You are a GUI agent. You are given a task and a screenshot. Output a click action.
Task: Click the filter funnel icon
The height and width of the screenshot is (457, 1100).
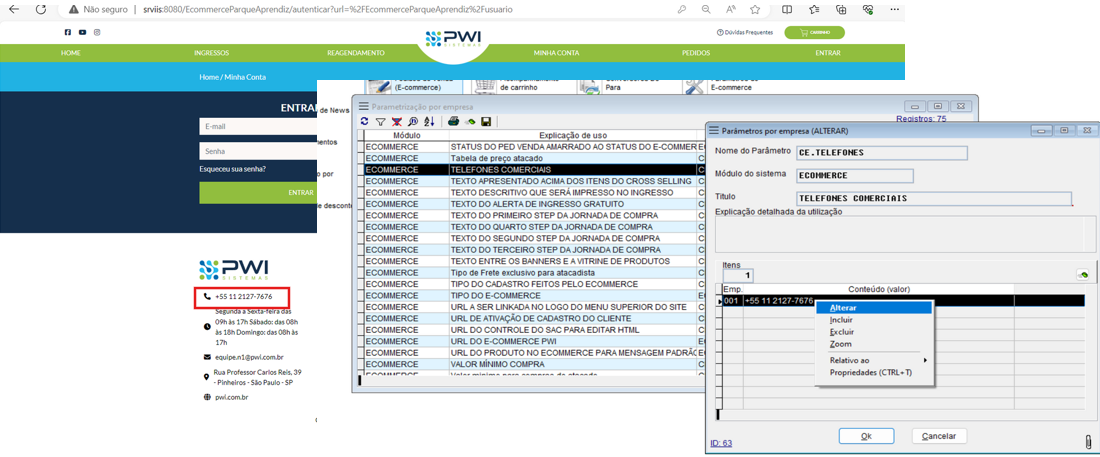tap(381, 122)
